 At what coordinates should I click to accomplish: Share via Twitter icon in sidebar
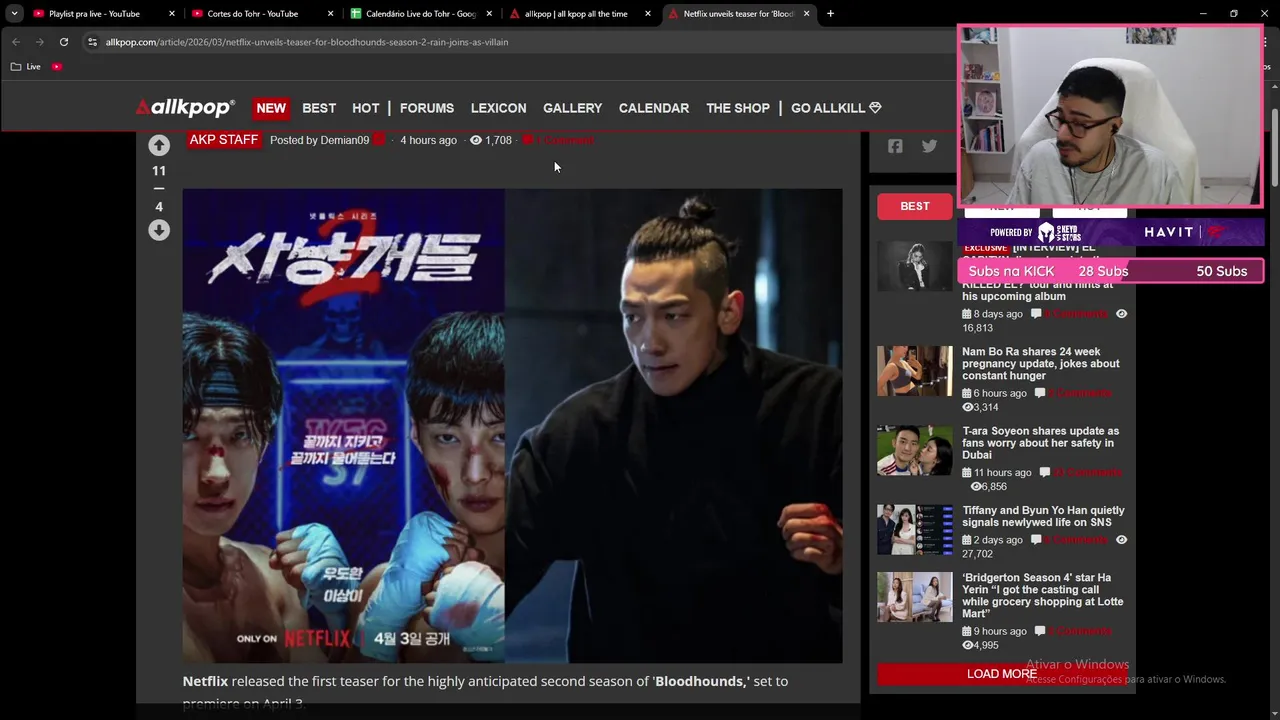[x=929, y=146]
